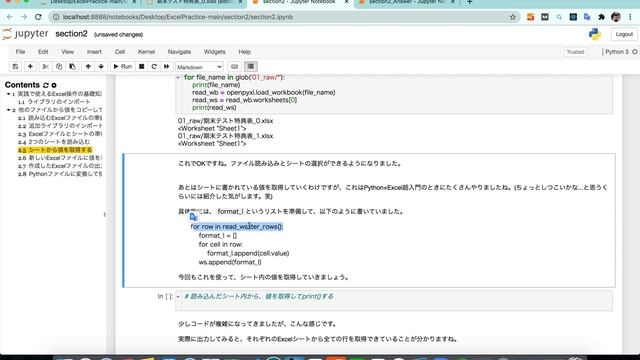640x360 pixels.
Task: Bookmark this page with the star icon
Action: (x=513, y=17)
